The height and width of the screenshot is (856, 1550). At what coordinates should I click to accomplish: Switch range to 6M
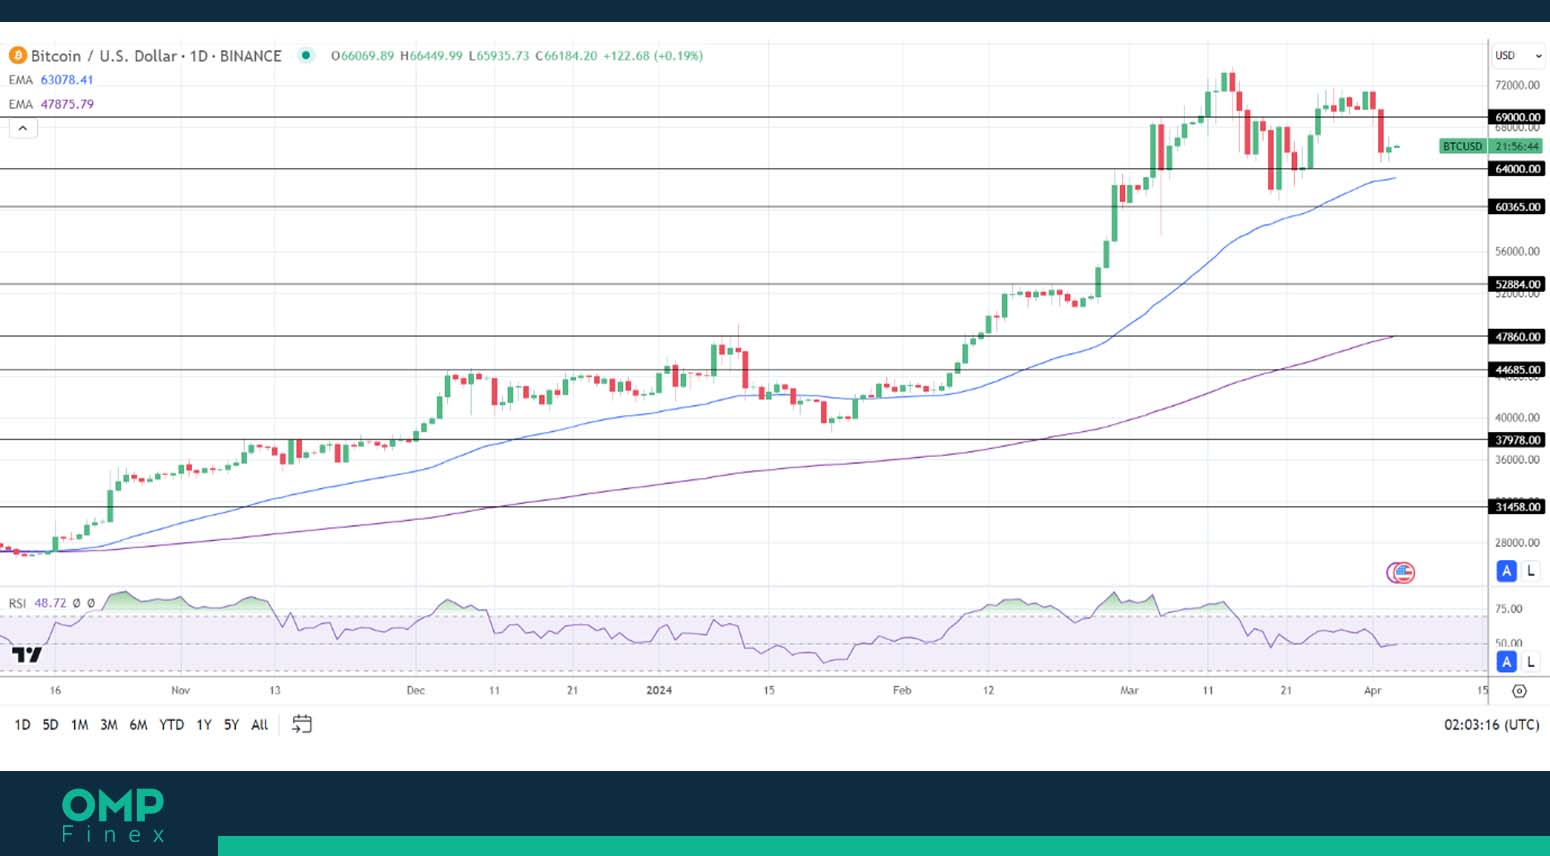tap(139, 725)
